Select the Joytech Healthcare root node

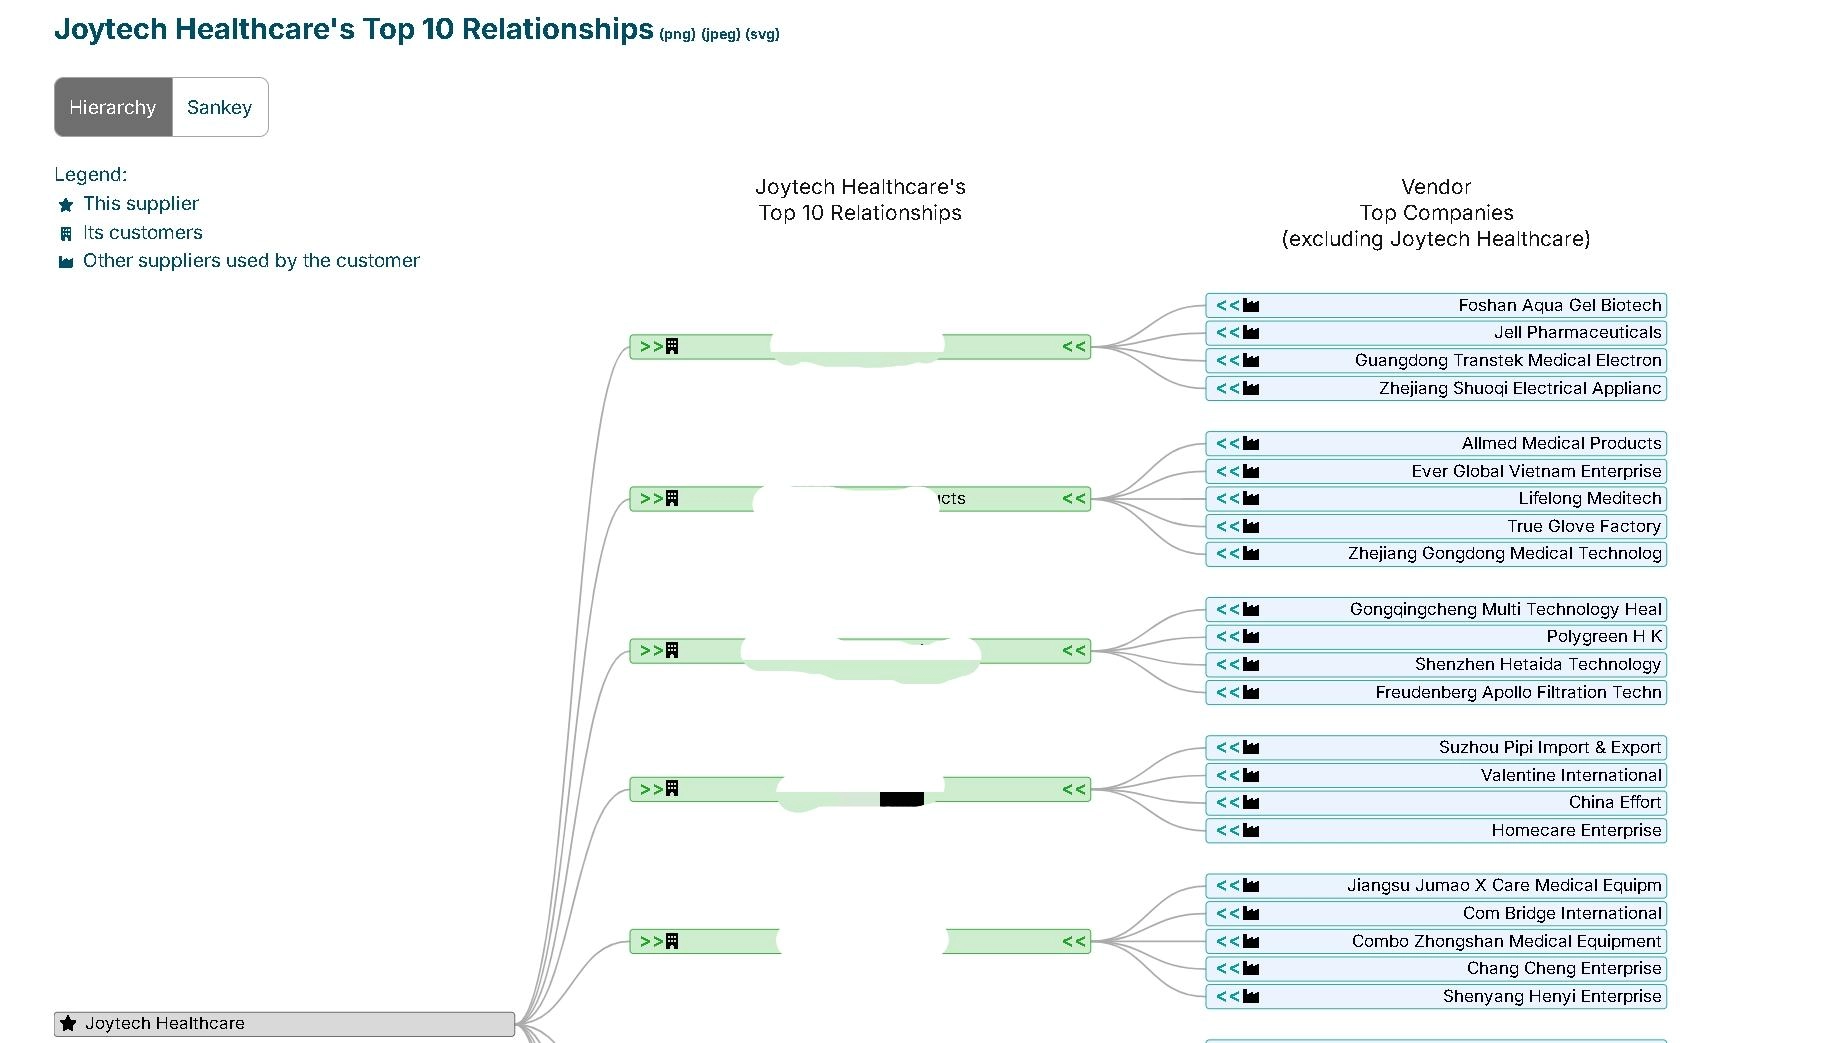click(x=284, y=1023)
